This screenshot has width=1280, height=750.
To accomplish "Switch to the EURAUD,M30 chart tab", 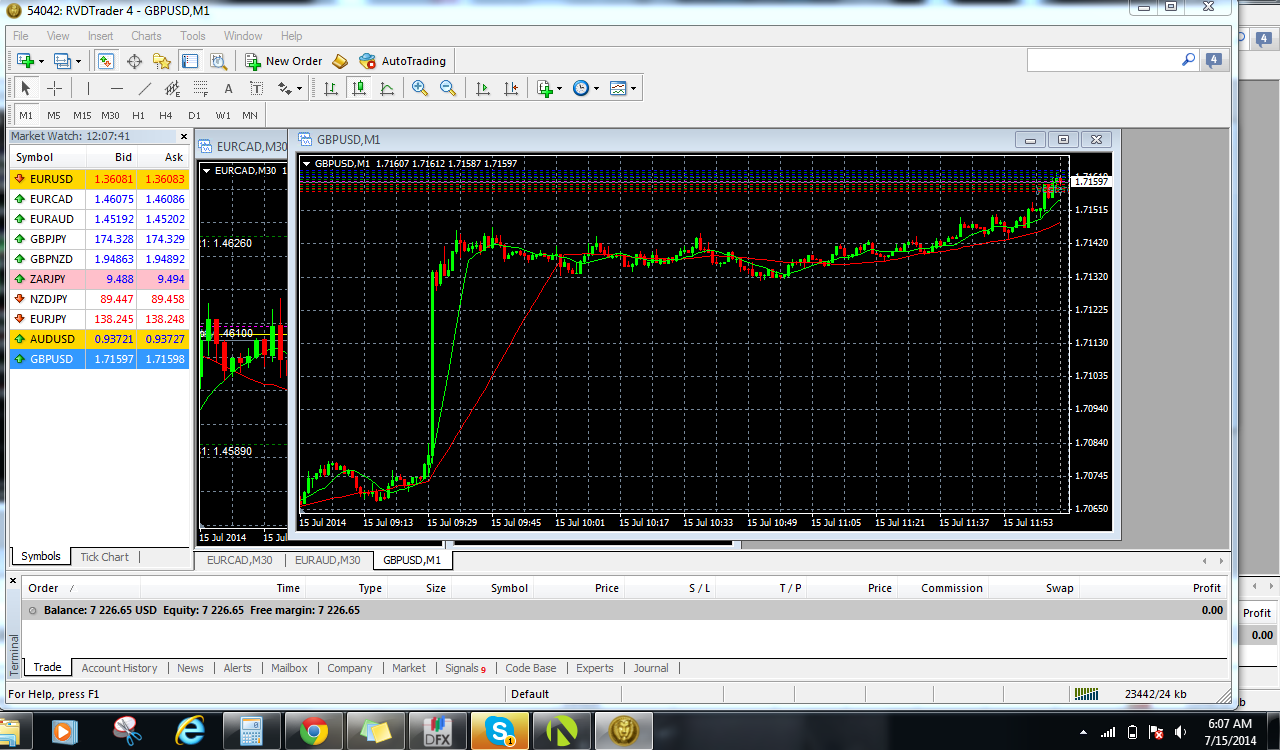I will point(328,560).
